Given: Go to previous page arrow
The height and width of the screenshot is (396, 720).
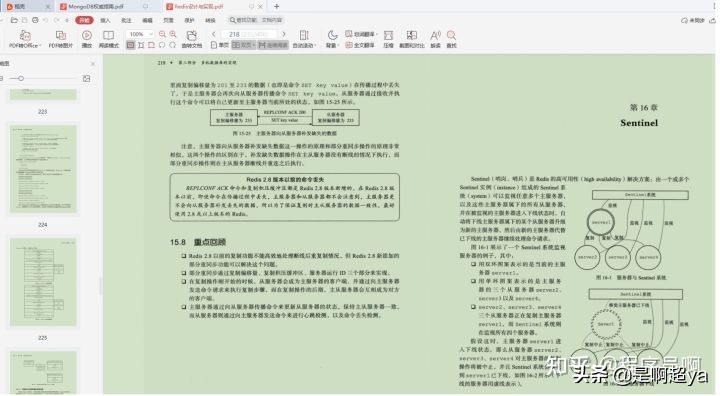Looking at the screenshot, I should pos(214,34).
